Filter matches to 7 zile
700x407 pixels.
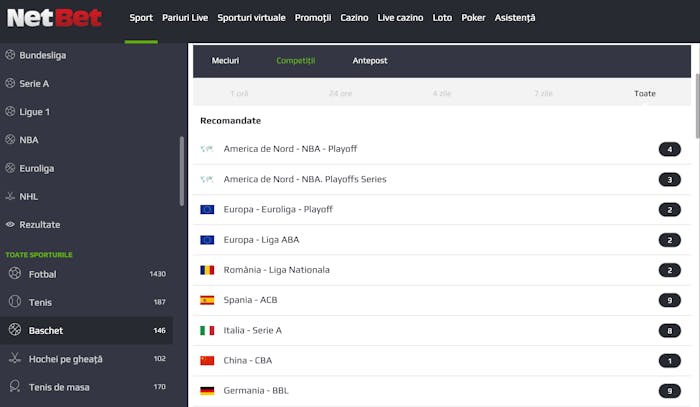pos(543,93)
